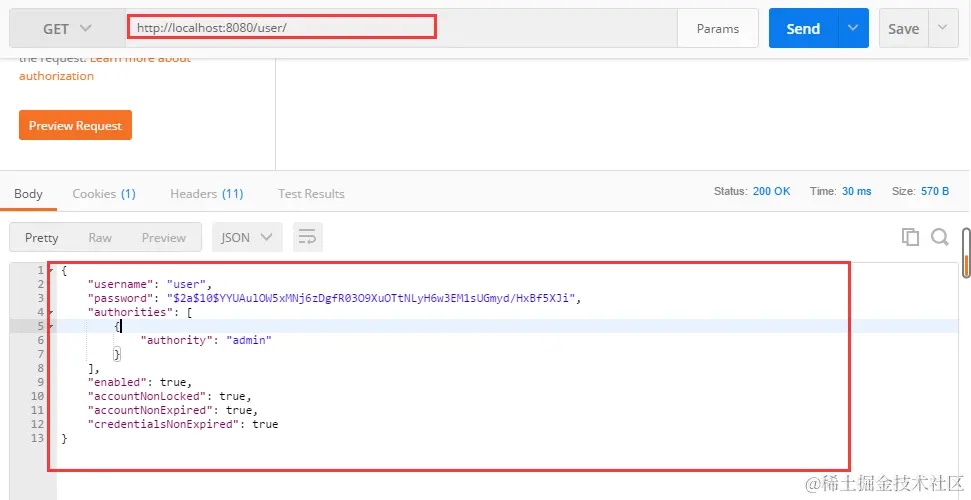This screenshot has width=971, height=500.
Task: Collapse the authorities array fold at line 4
Action: point(51,312)
